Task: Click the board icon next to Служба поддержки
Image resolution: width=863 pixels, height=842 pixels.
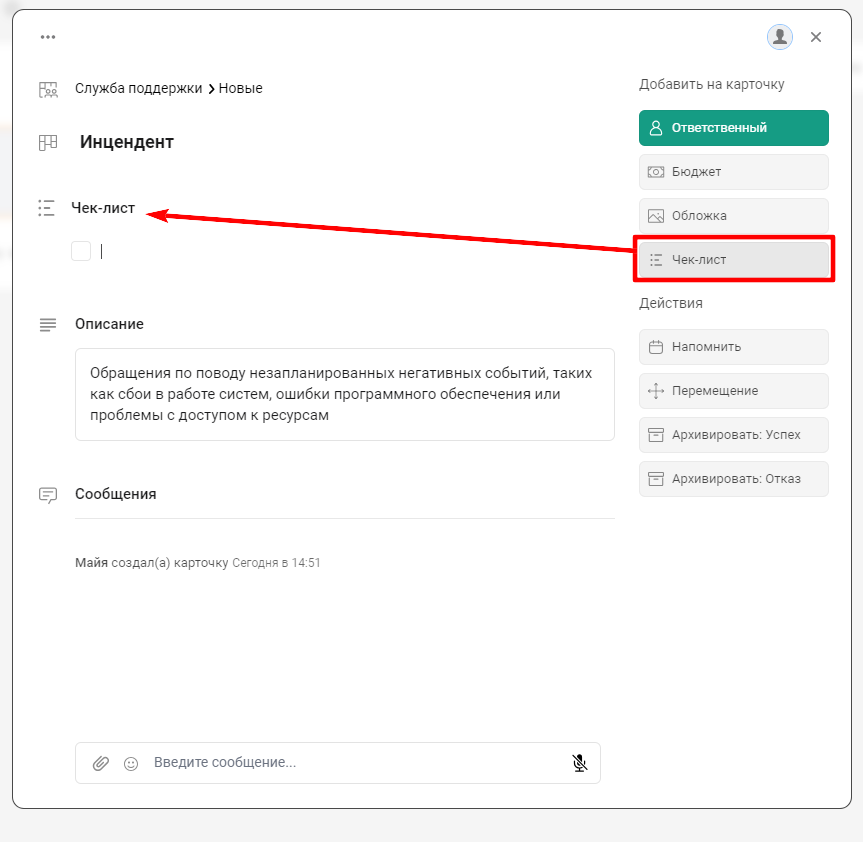Action: click(48, 89)
